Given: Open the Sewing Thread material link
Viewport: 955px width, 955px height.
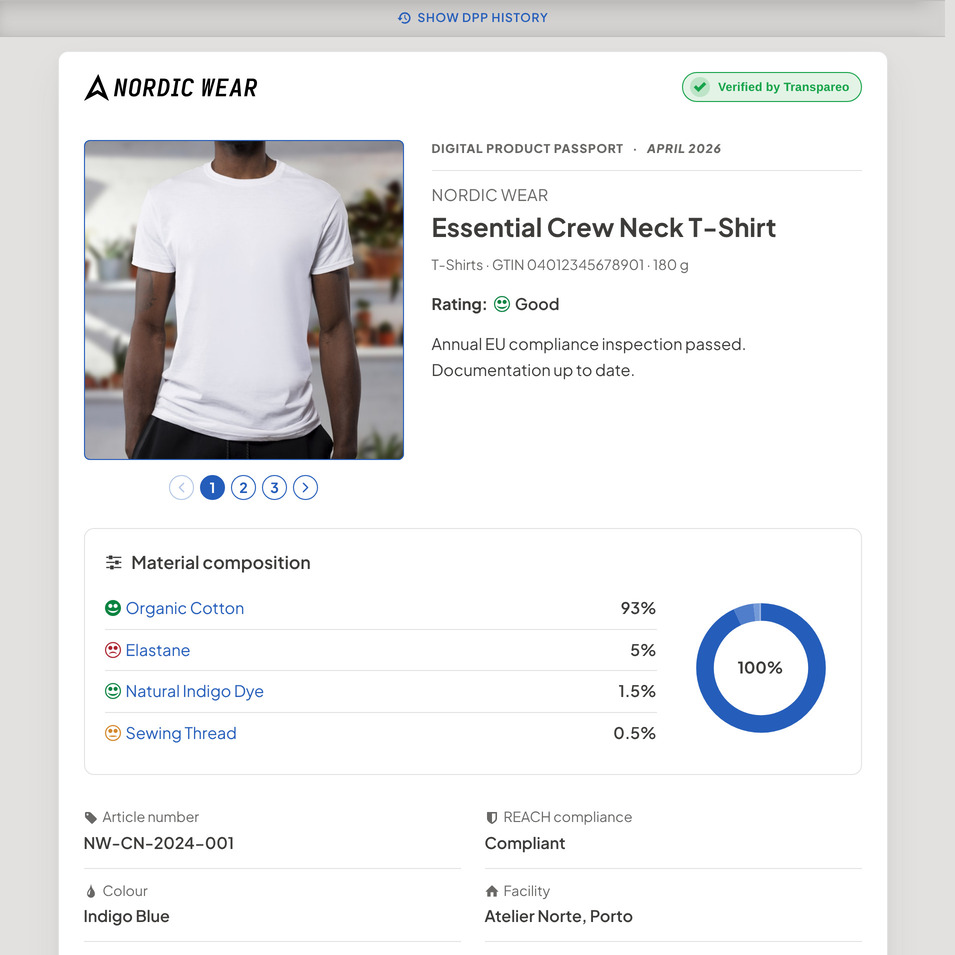Looking at the screenshot, I should click(x=181, y=733).
